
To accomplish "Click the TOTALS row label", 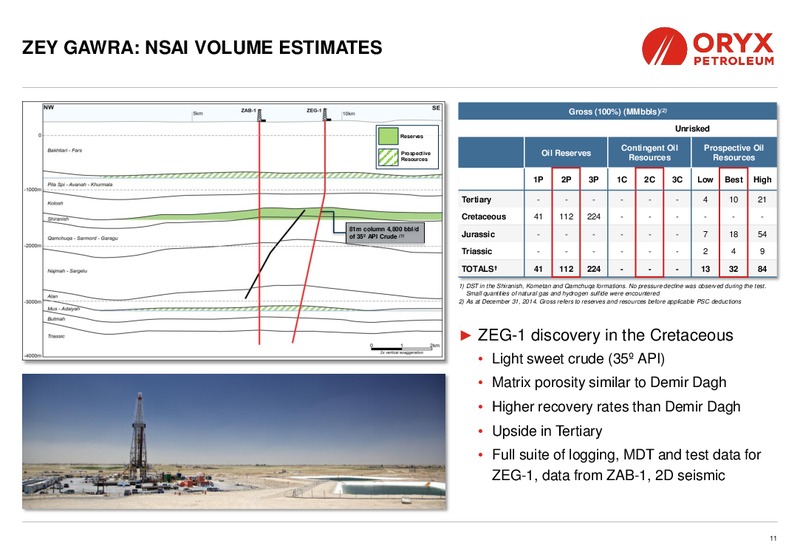I will coord(479,268).
